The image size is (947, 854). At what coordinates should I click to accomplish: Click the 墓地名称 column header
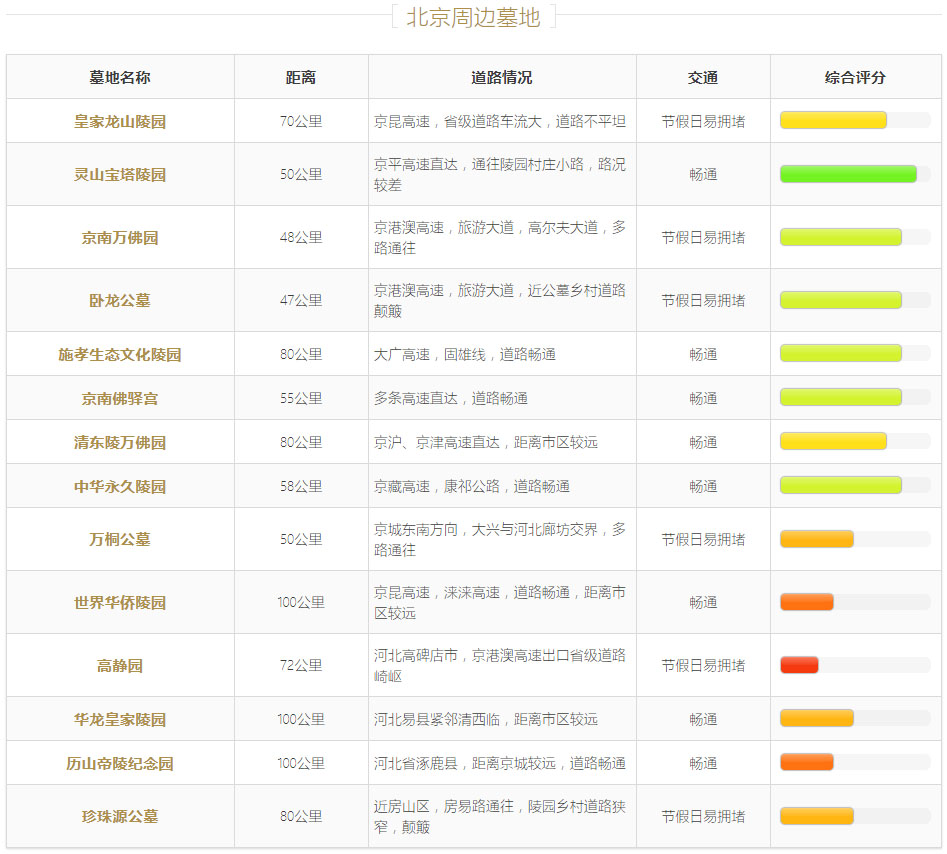pyautogui.click(x=120, y=77)
